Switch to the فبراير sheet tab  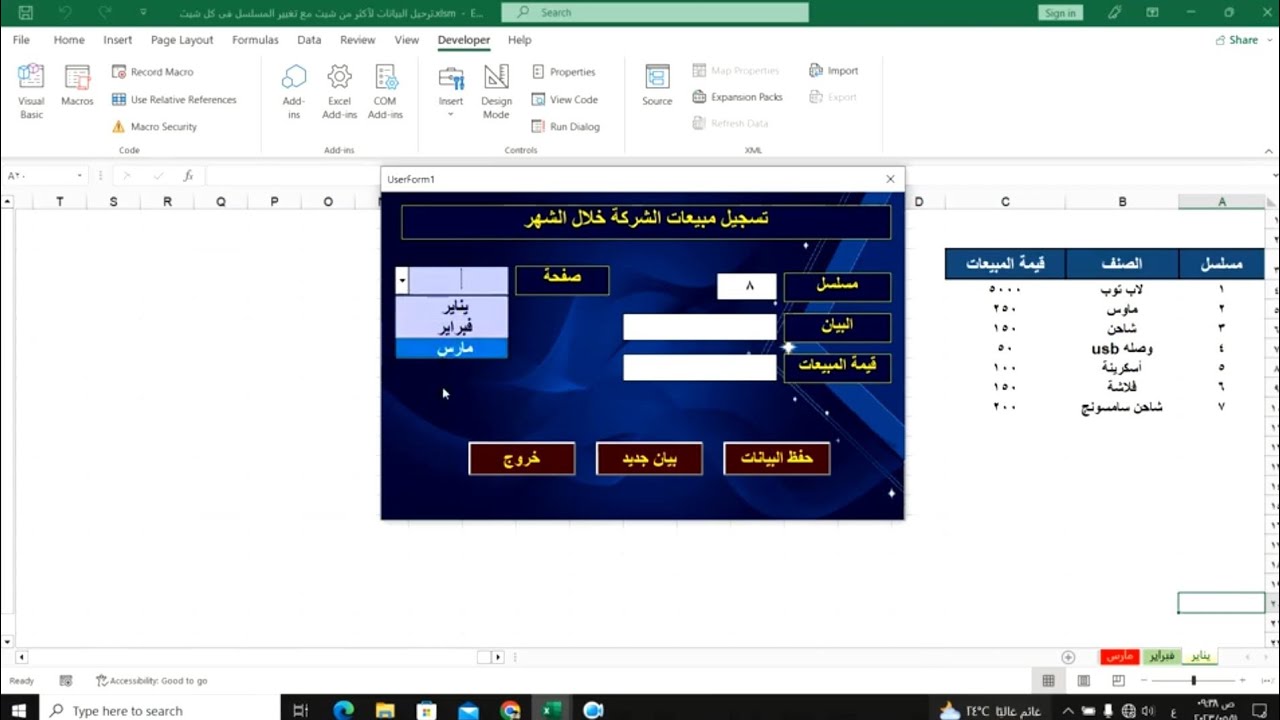[1161, 656]
